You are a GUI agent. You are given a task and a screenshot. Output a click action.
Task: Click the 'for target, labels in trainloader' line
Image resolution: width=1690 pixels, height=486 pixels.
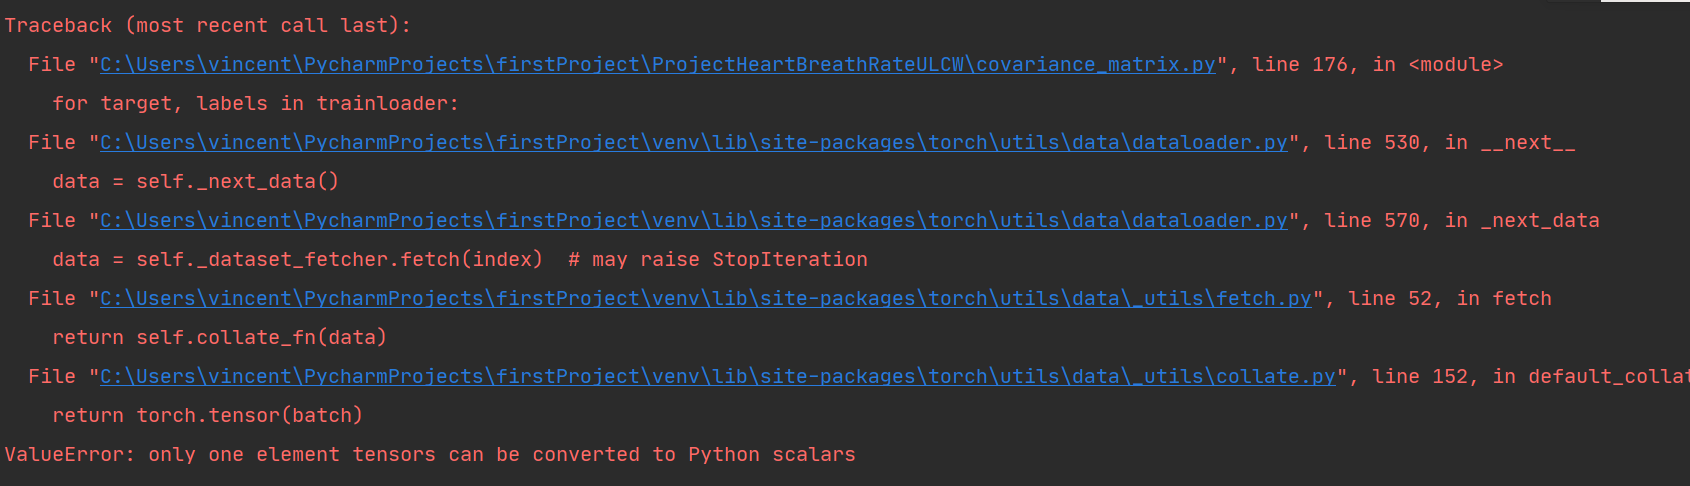tap(255, 104)
